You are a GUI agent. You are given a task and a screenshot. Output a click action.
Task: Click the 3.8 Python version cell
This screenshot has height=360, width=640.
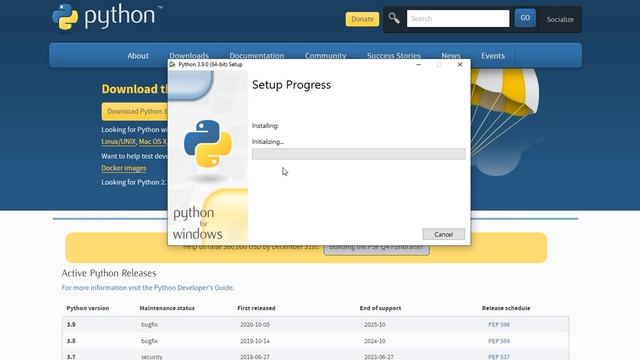[x=71, y=341]
